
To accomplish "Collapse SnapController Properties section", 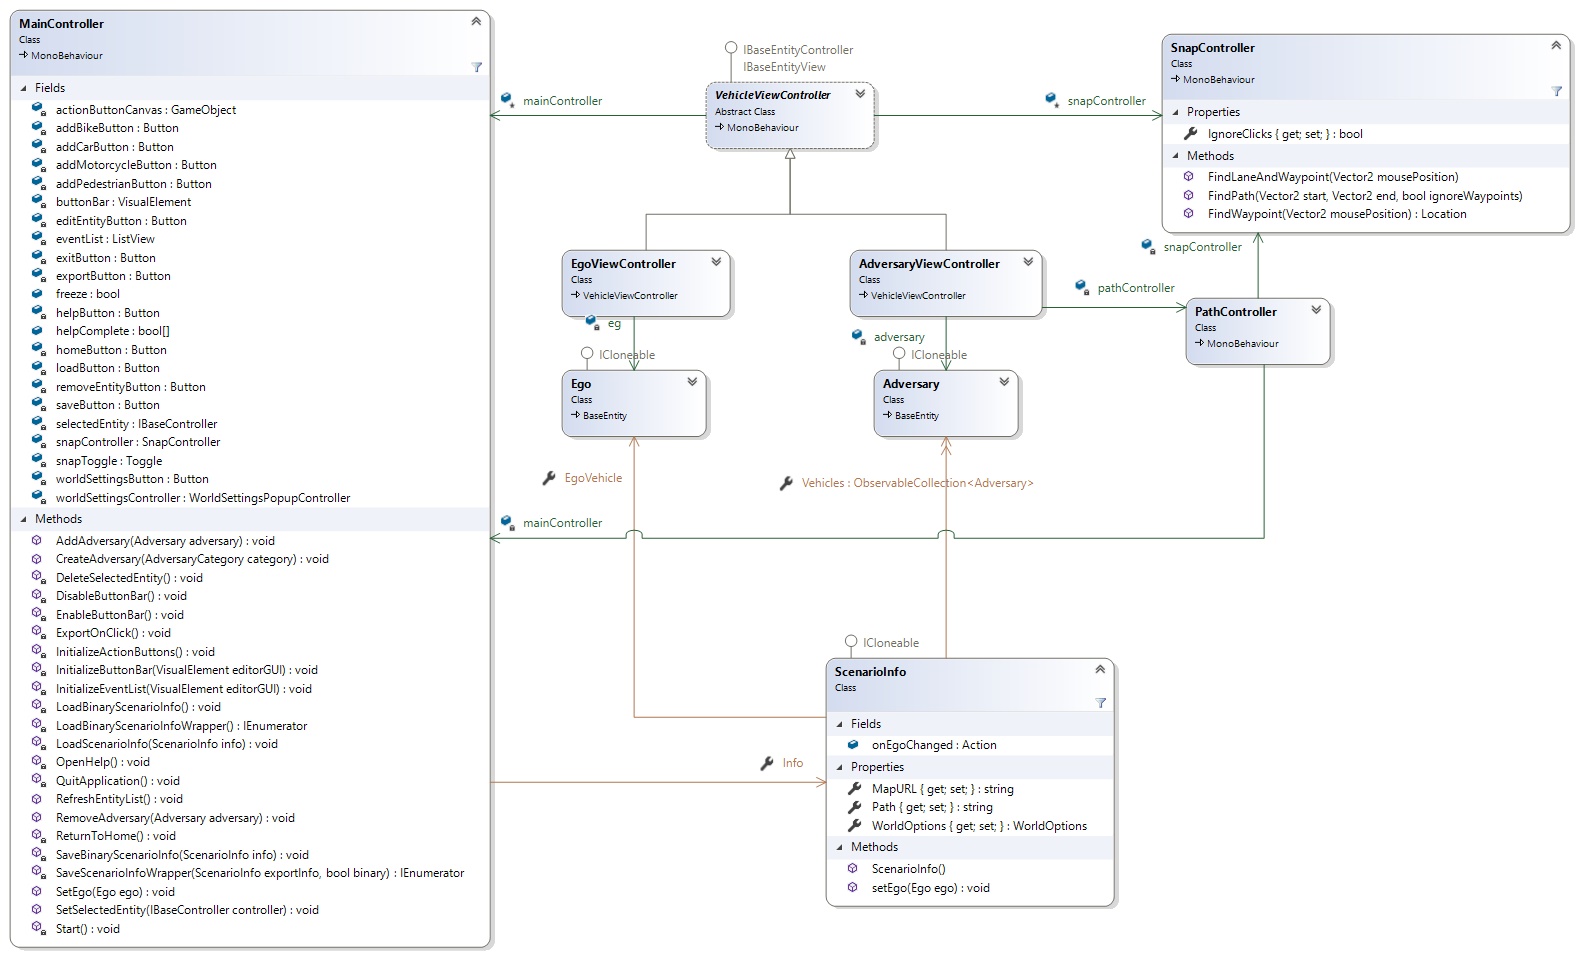I will pyautogui.click(x=1176, y=112).
